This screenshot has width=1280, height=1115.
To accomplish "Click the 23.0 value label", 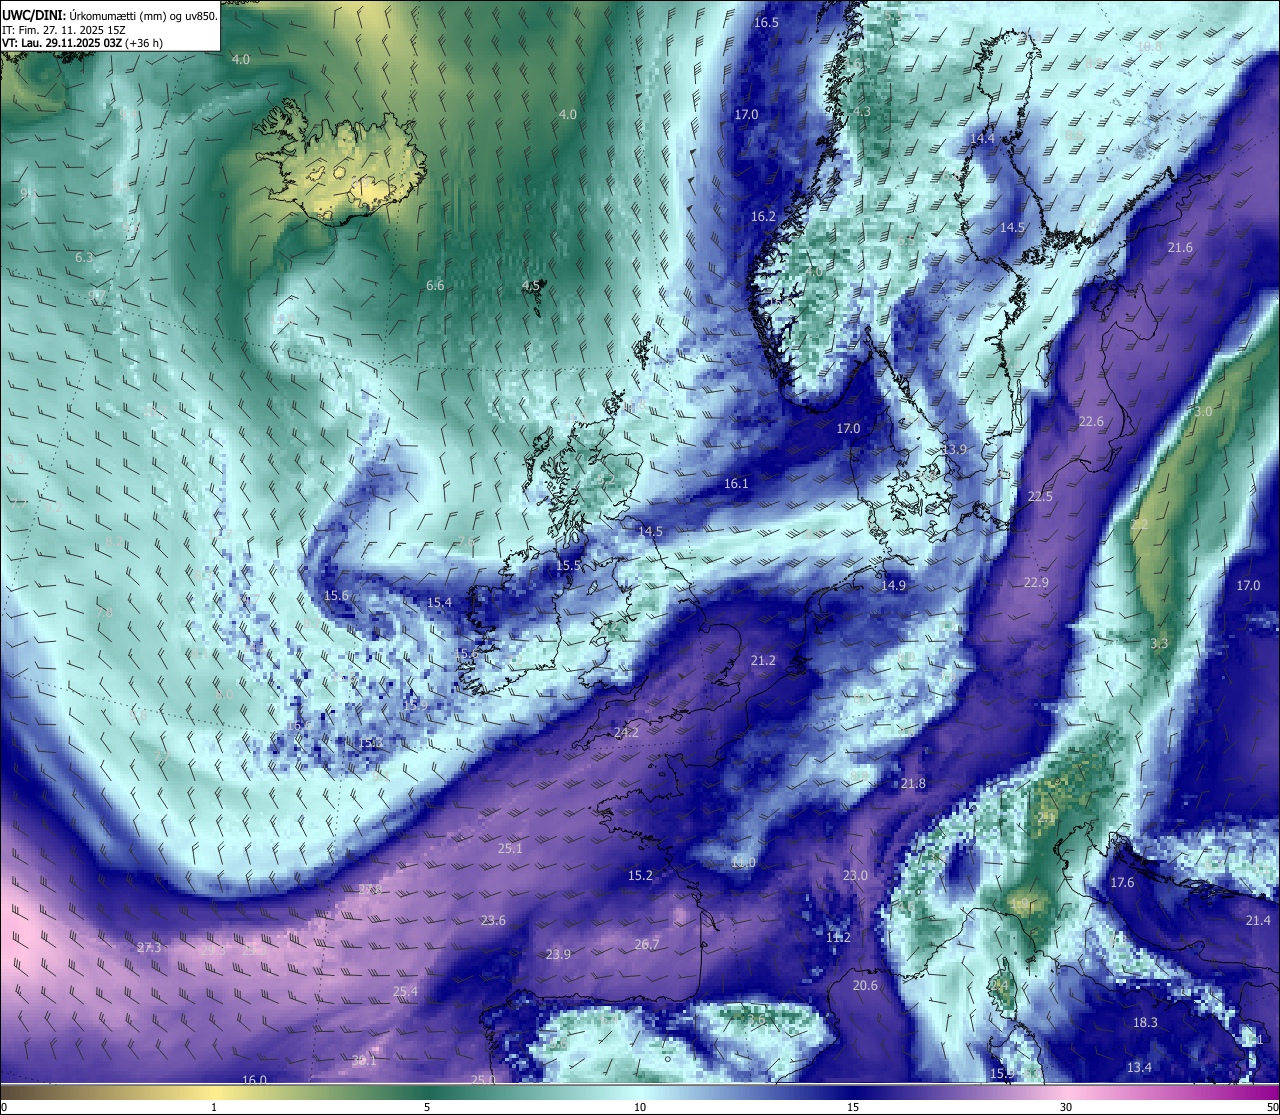I will point(855,876).
